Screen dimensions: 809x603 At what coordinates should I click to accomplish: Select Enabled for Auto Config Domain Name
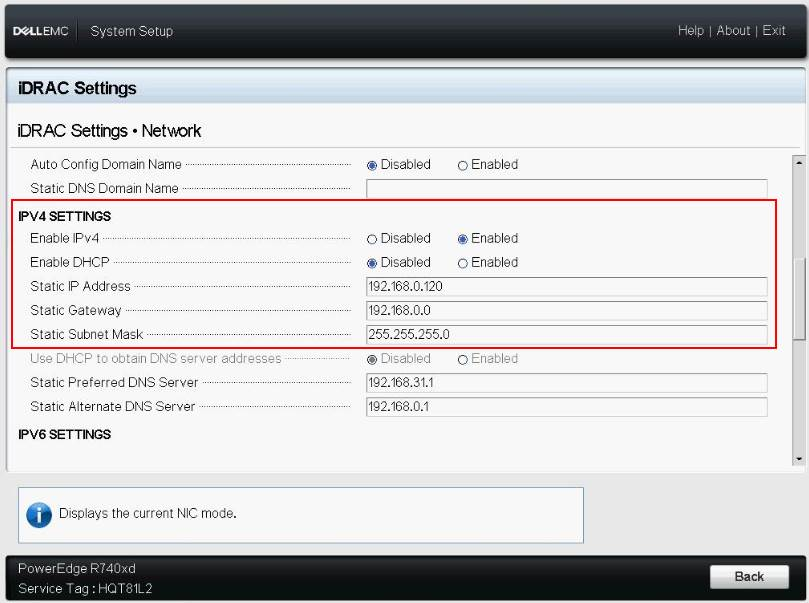(463, 165)
